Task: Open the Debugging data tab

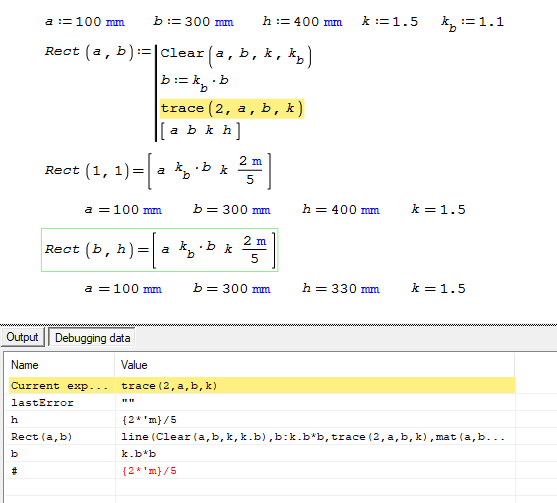Action: [92, 337]
